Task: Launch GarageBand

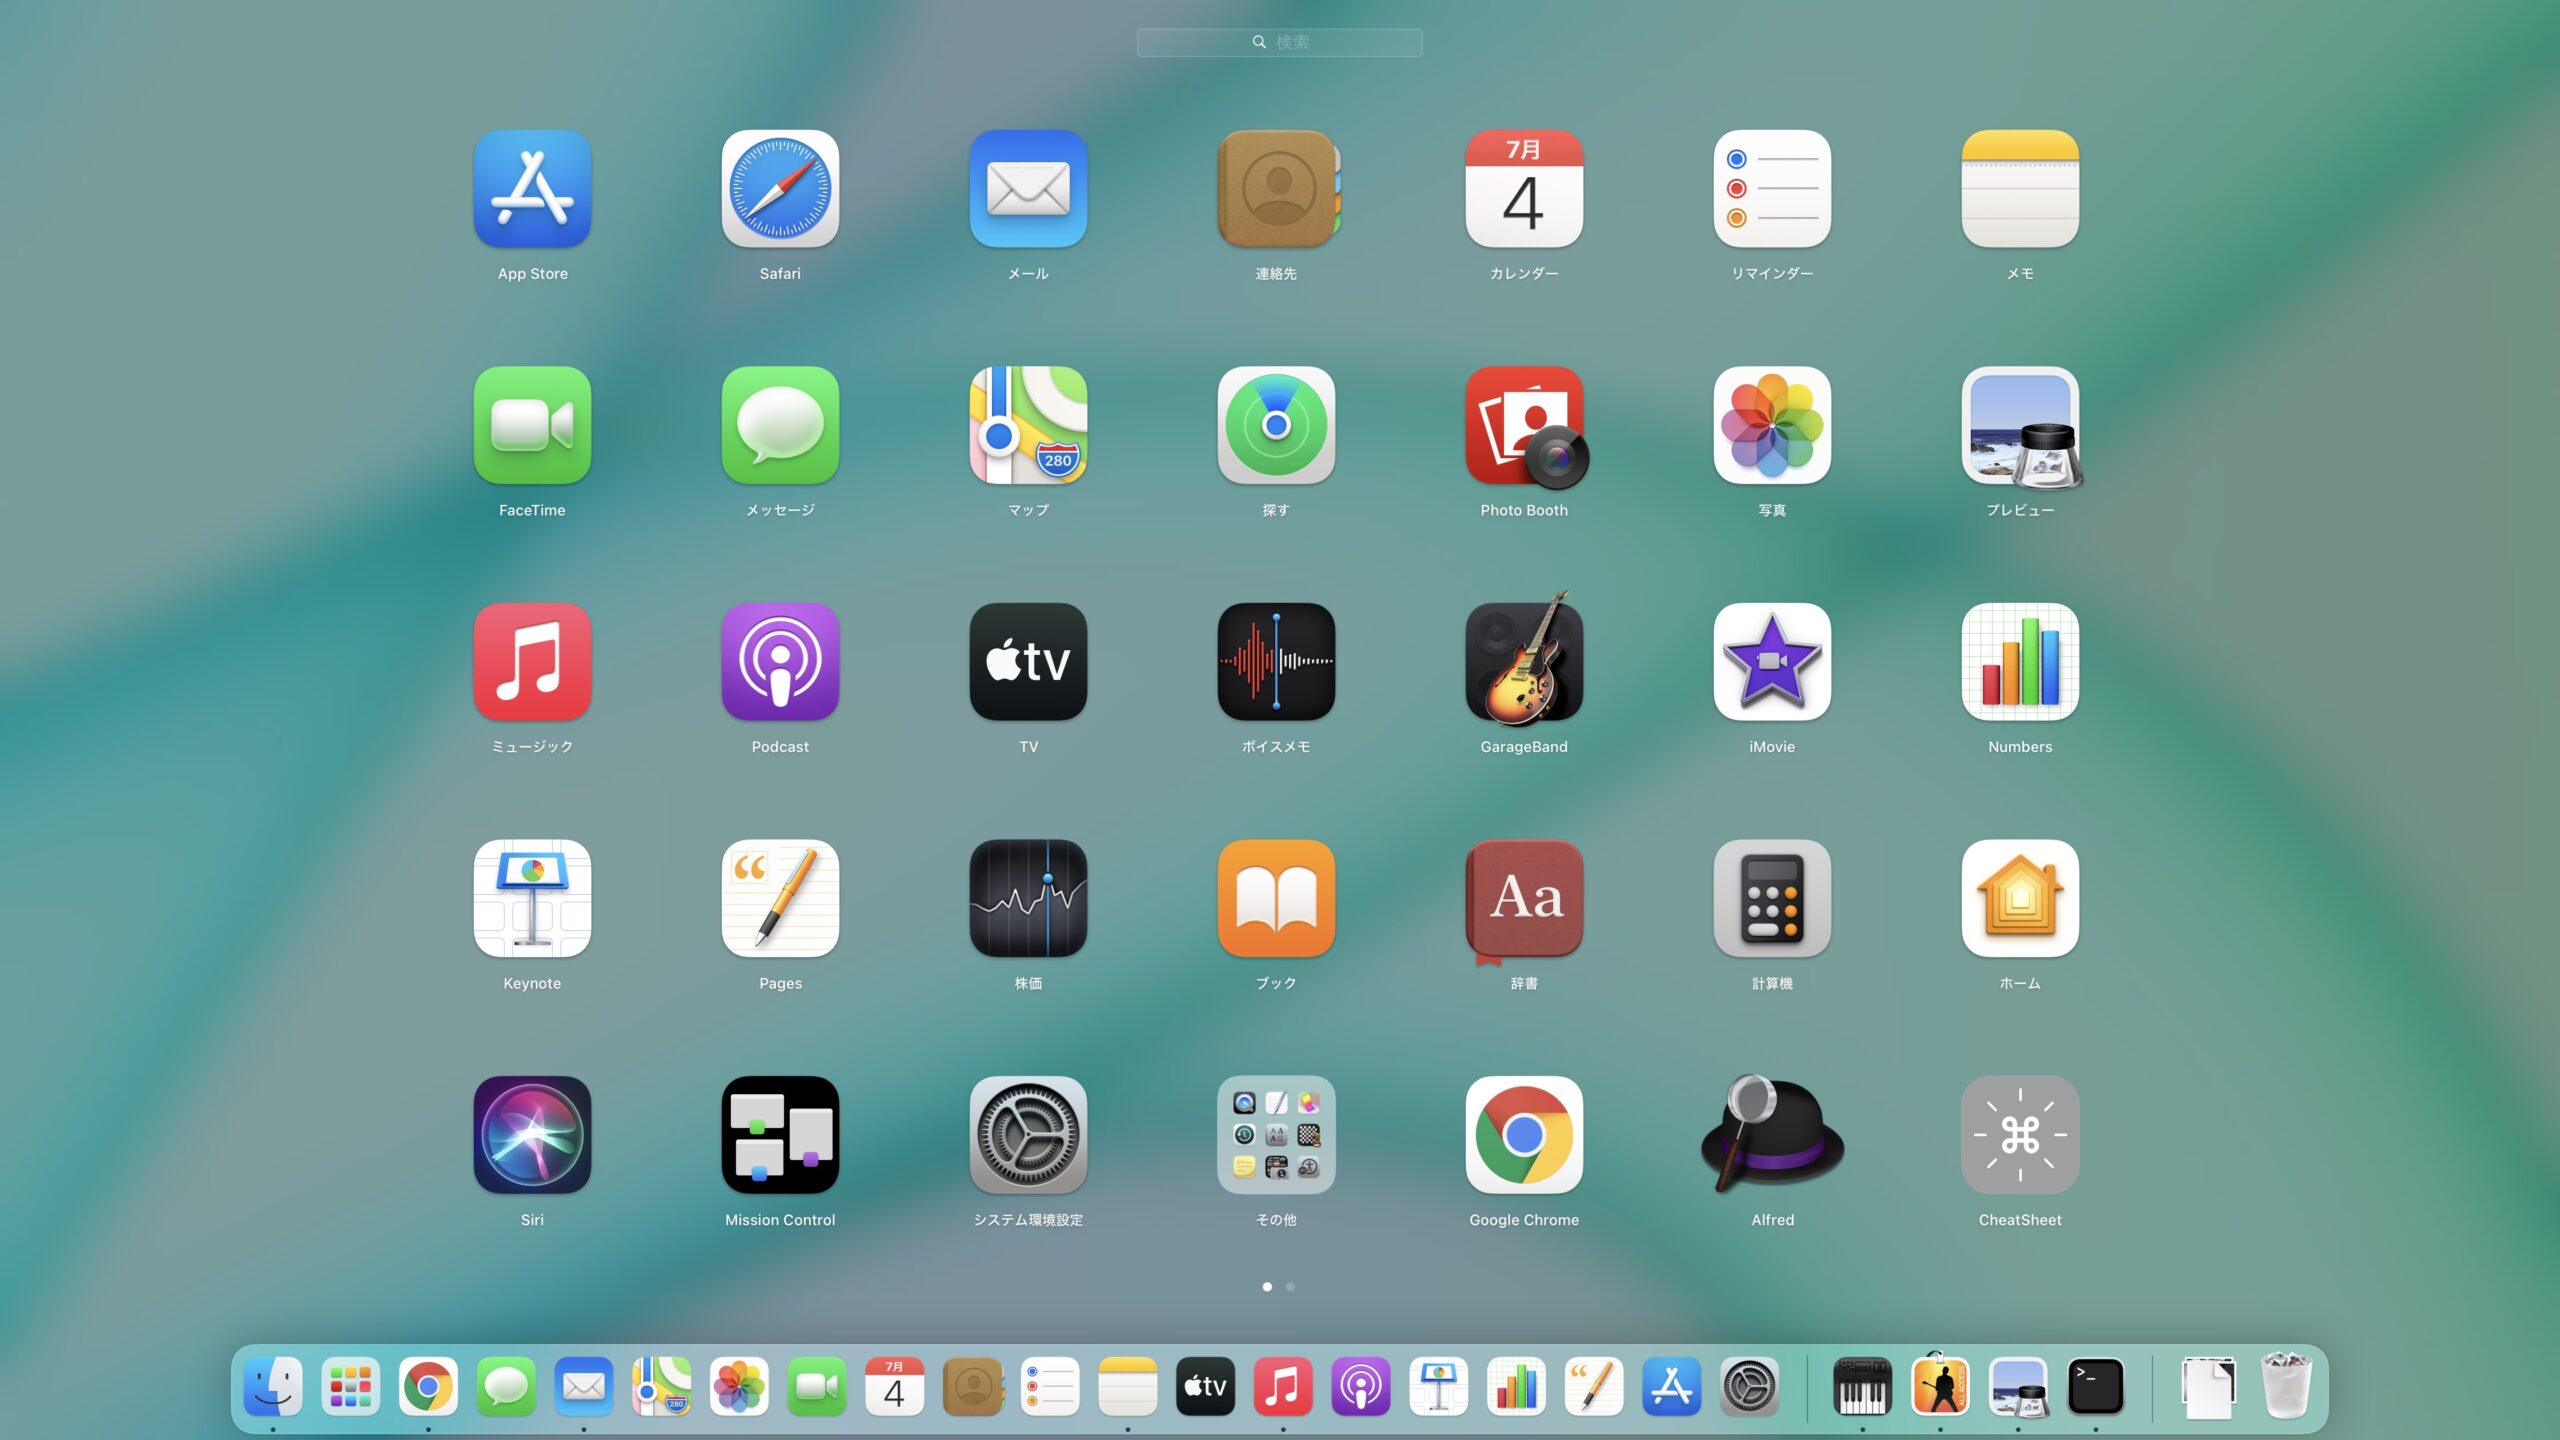Action: [x=1524, y=659]
